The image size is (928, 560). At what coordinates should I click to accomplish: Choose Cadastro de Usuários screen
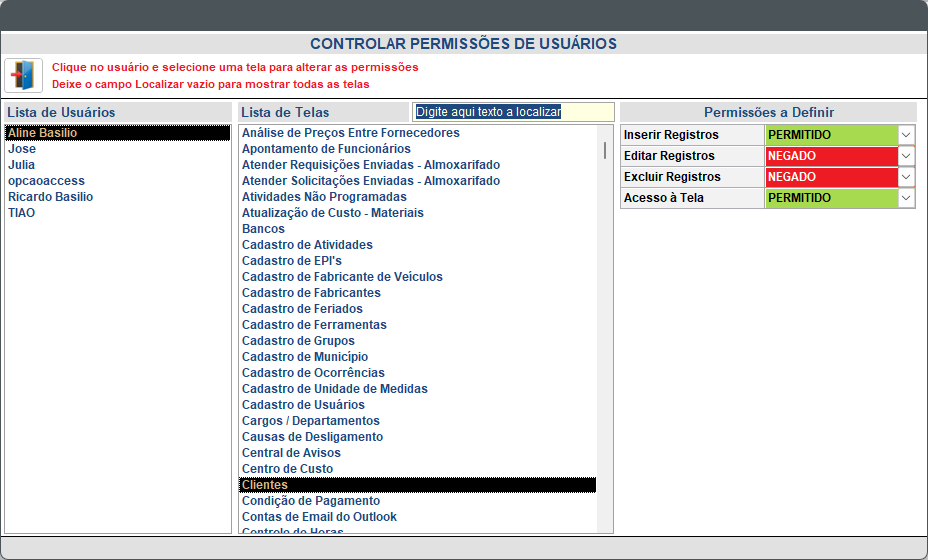point(303,405)
